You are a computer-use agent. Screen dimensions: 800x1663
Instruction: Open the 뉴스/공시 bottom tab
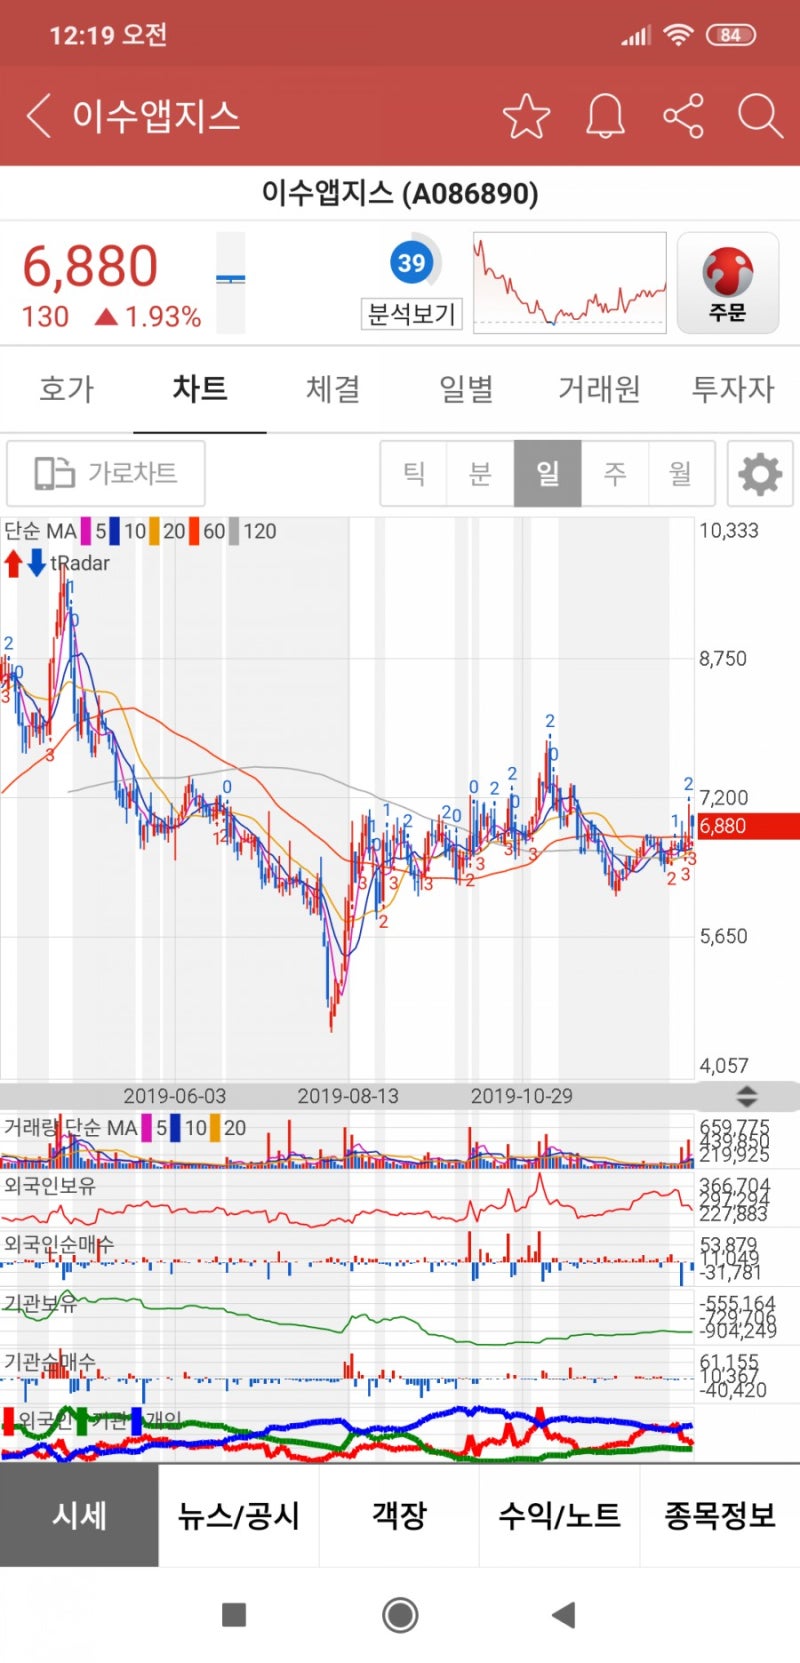(239, 1515)
